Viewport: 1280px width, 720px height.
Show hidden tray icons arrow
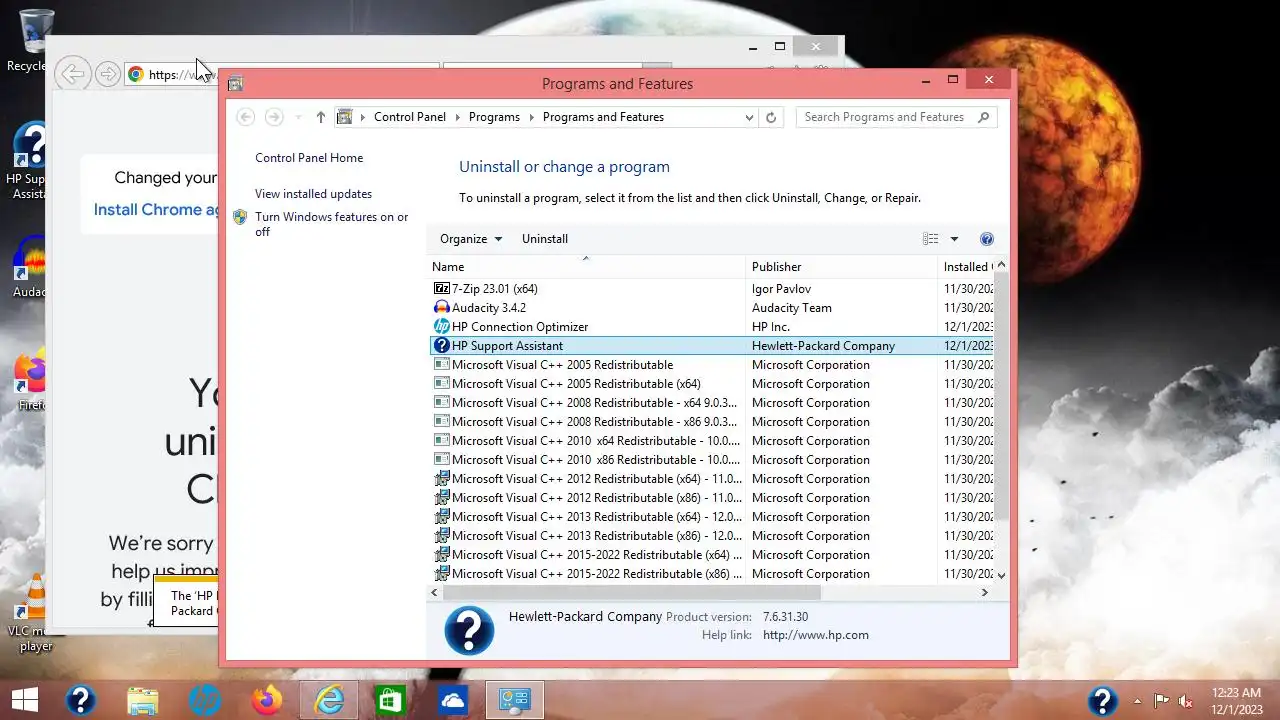[1137, 701]
